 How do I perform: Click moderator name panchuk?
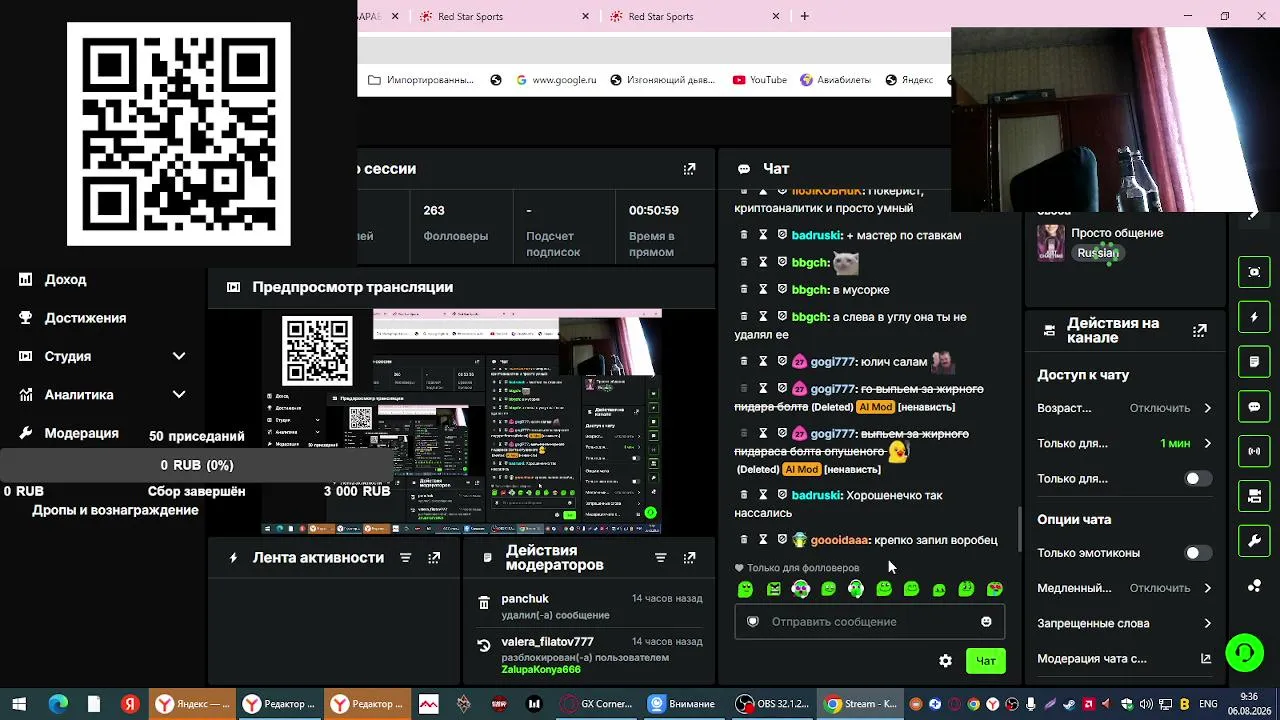pos(525,599)
